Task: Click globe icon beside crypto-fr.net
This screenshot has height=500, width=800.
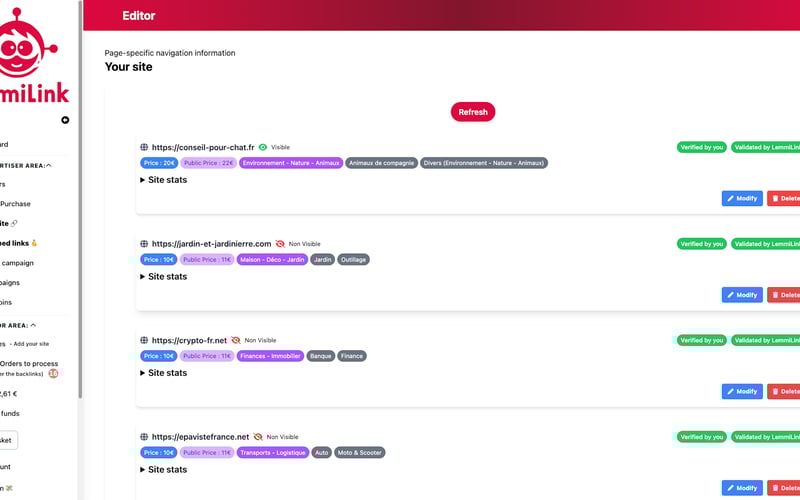Action: pos(144,340)
